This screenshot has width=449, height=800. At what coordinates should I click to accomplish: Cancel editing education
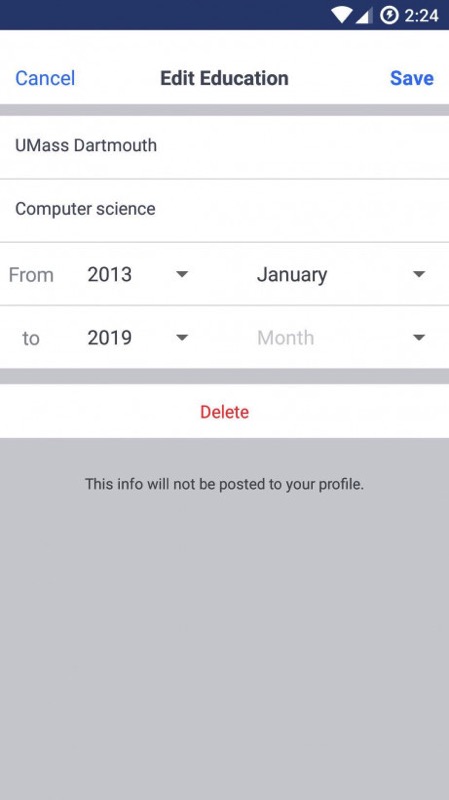pos(45,78)
